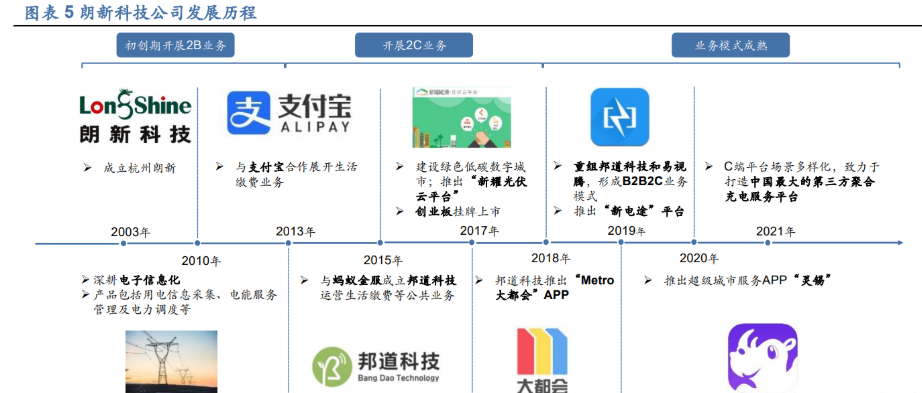
Task: Click the text 重组邦道科技和易视腾
Action: tap(630, 174)
